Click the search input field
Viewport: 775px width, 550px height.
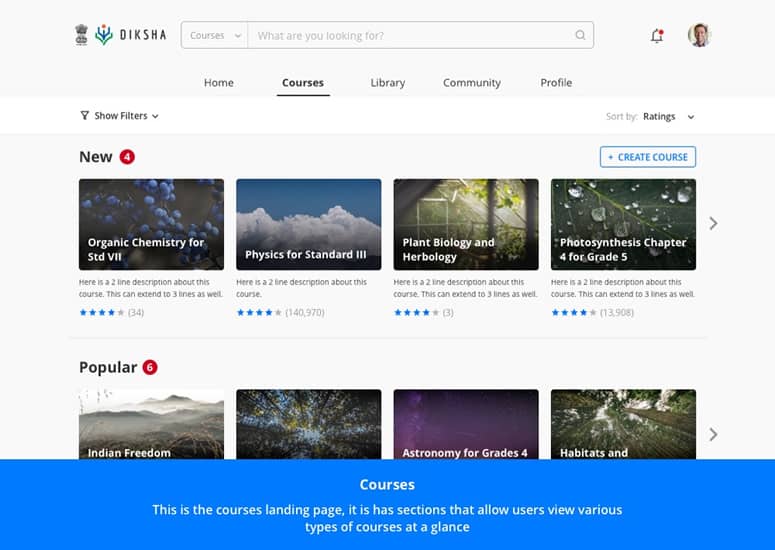point(410,36)
